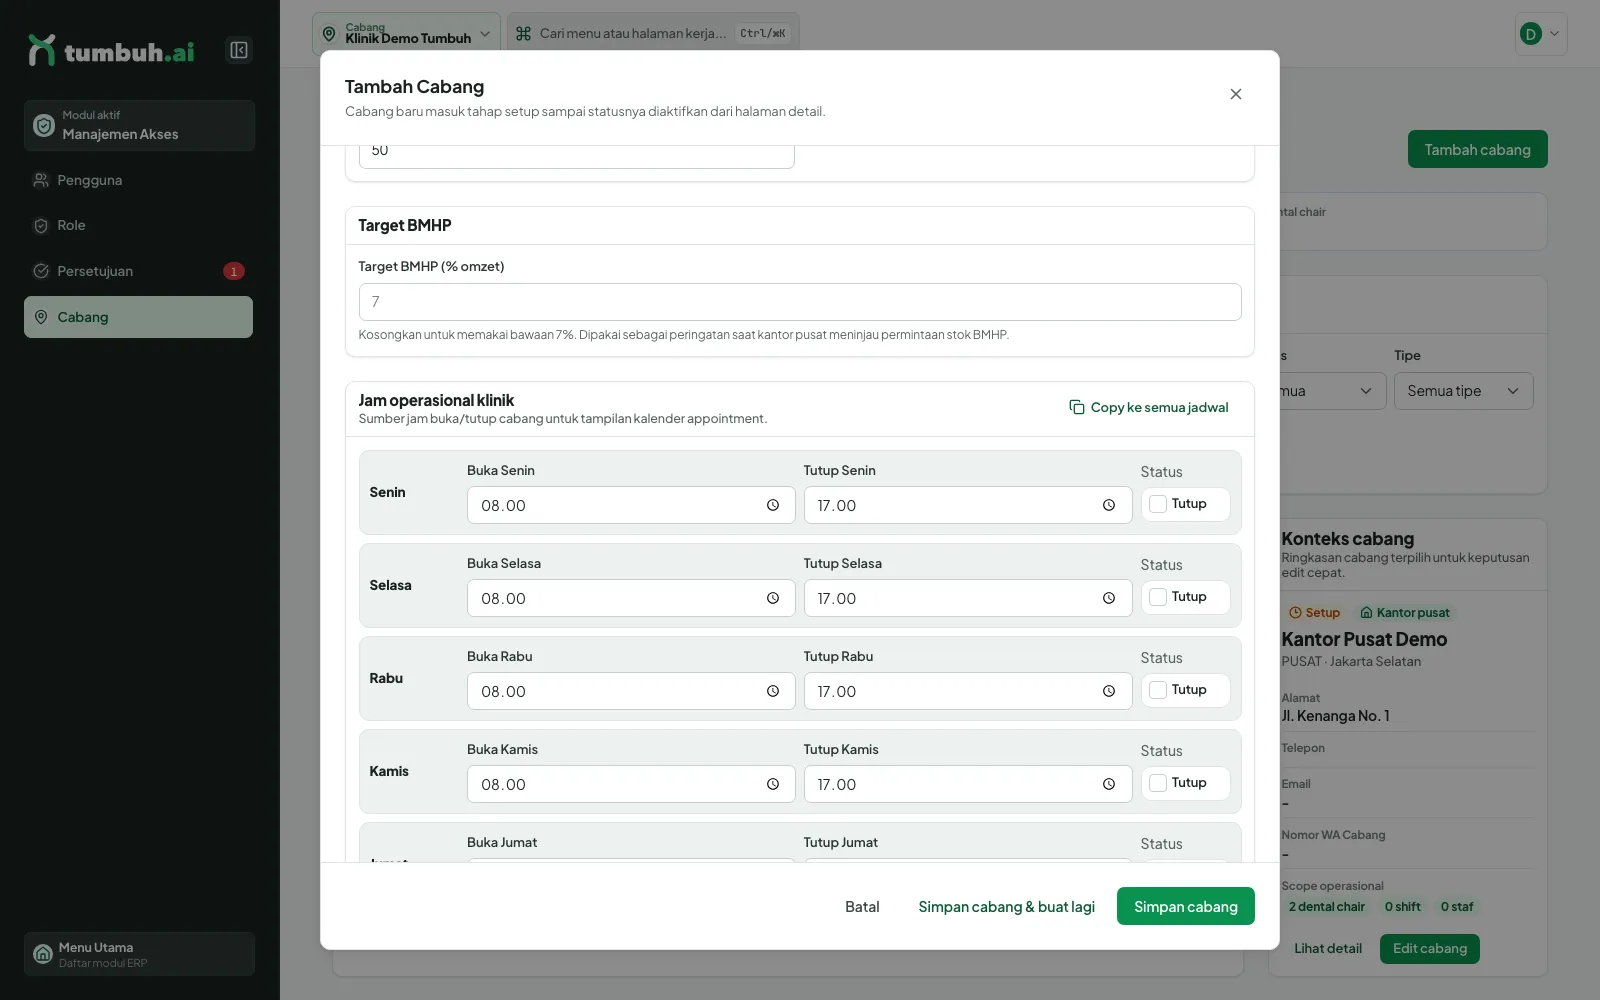Go to the Persetujuan page

point(138,271)
